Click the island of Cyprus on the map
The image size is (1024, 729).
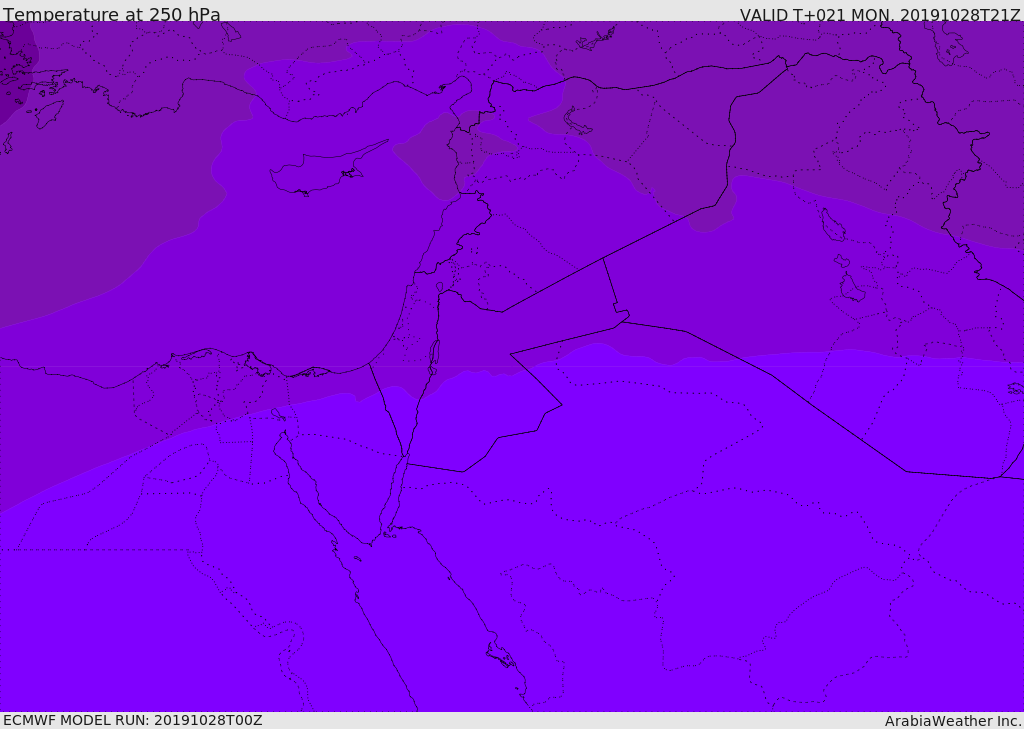pyautogui.click(x=321, y=170)
